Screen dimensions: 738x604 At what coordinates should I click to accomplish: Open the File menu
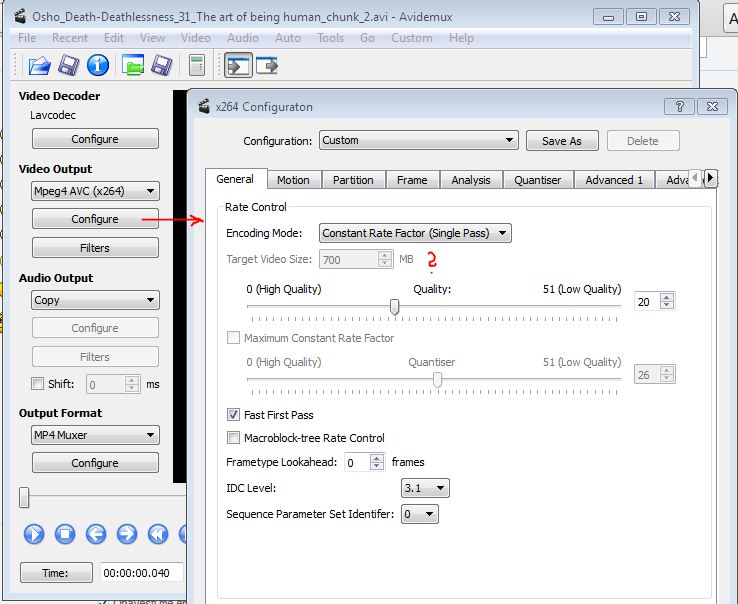pyautogui.click(x=27, y=38)
